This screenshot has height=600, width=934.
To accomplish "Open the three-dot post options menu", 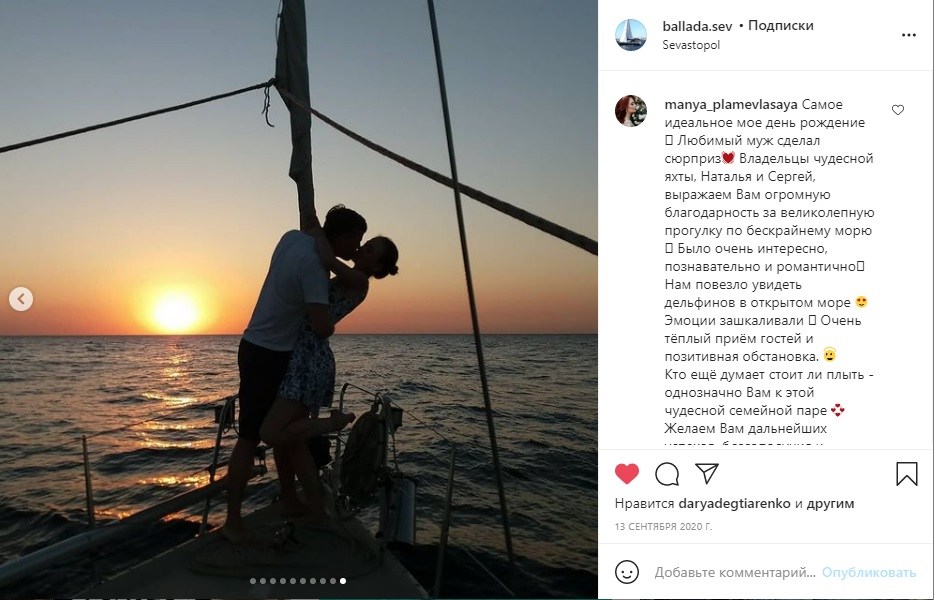I will pyautogui.click(x=908, y=35).
